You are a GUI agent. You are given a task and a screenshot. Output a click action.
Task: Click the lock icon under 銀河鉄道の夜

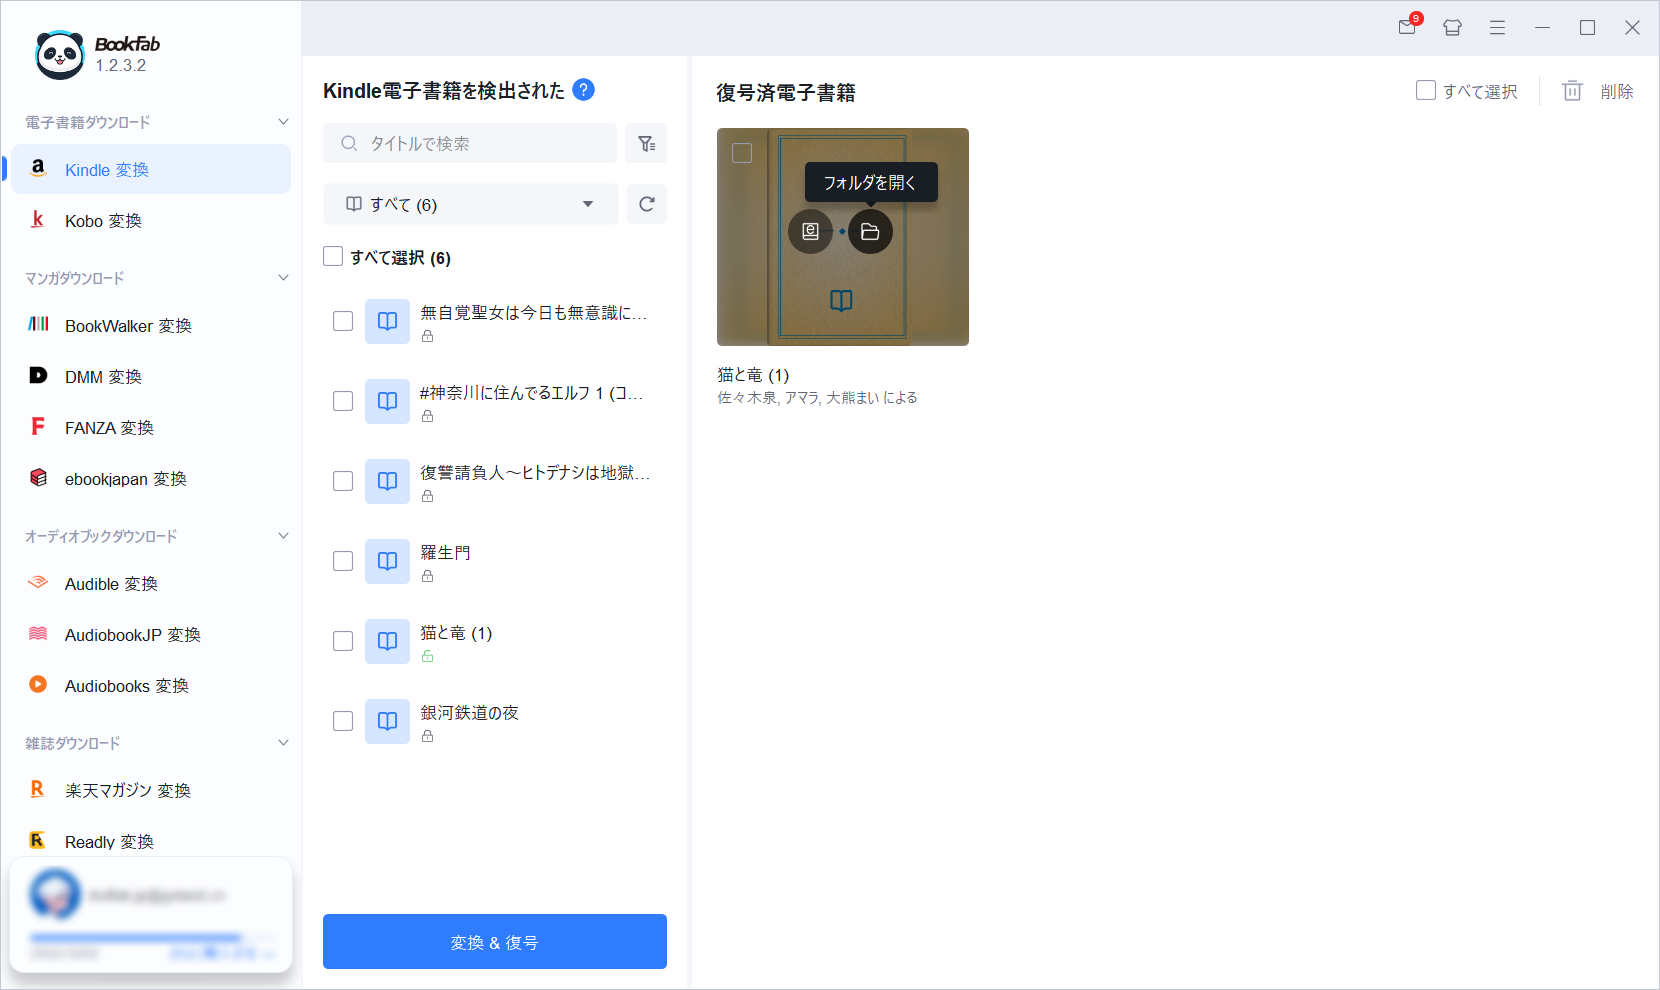coord(427,736)
